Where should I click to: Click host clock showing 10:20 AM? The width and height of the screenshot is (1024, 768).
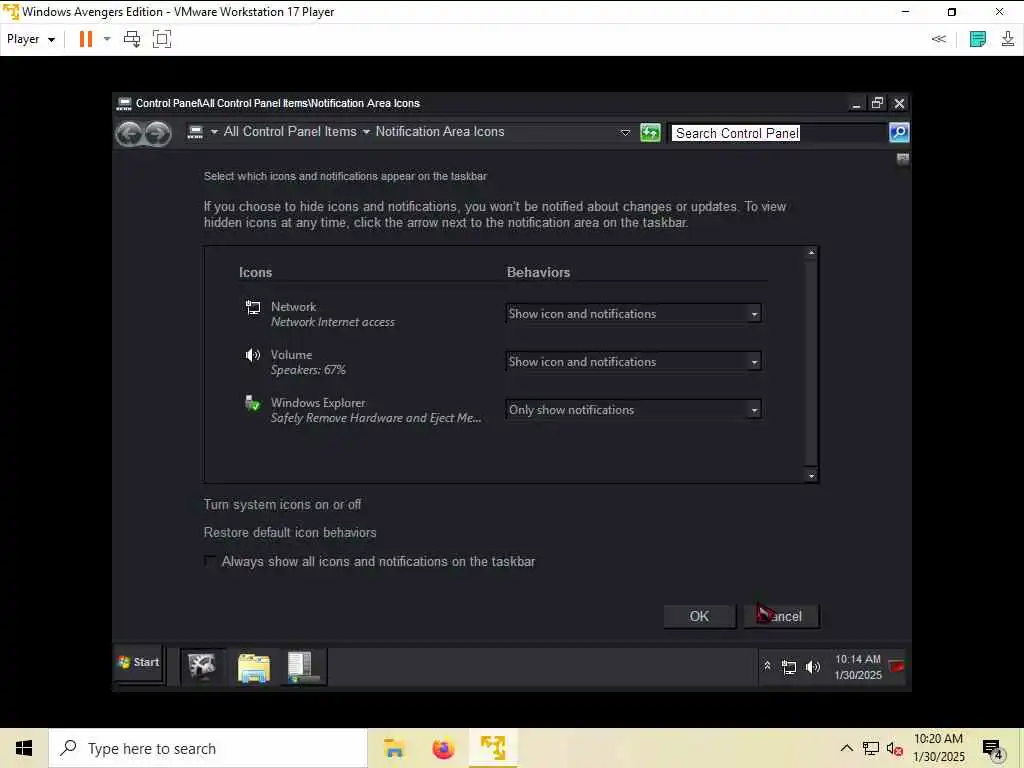tap(938, 748)
